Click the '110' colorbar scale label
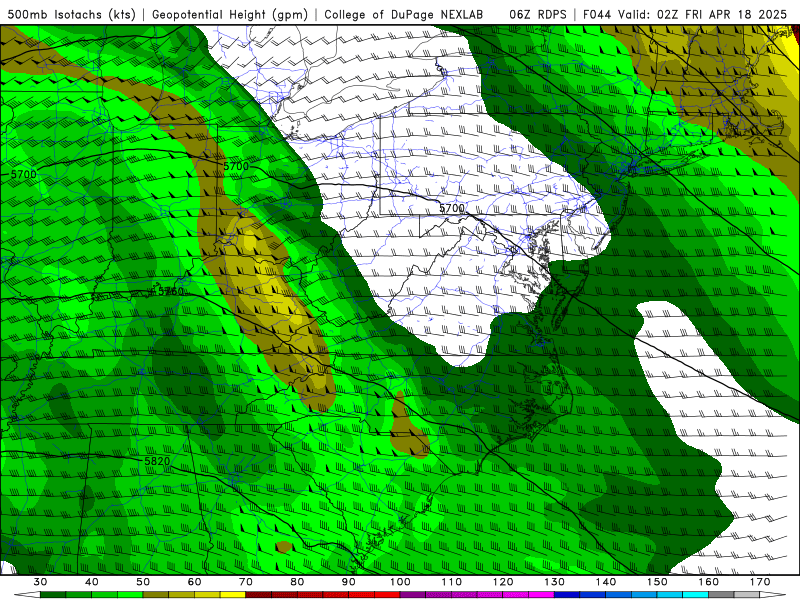 pyautogui.click(x=452, y=582)
